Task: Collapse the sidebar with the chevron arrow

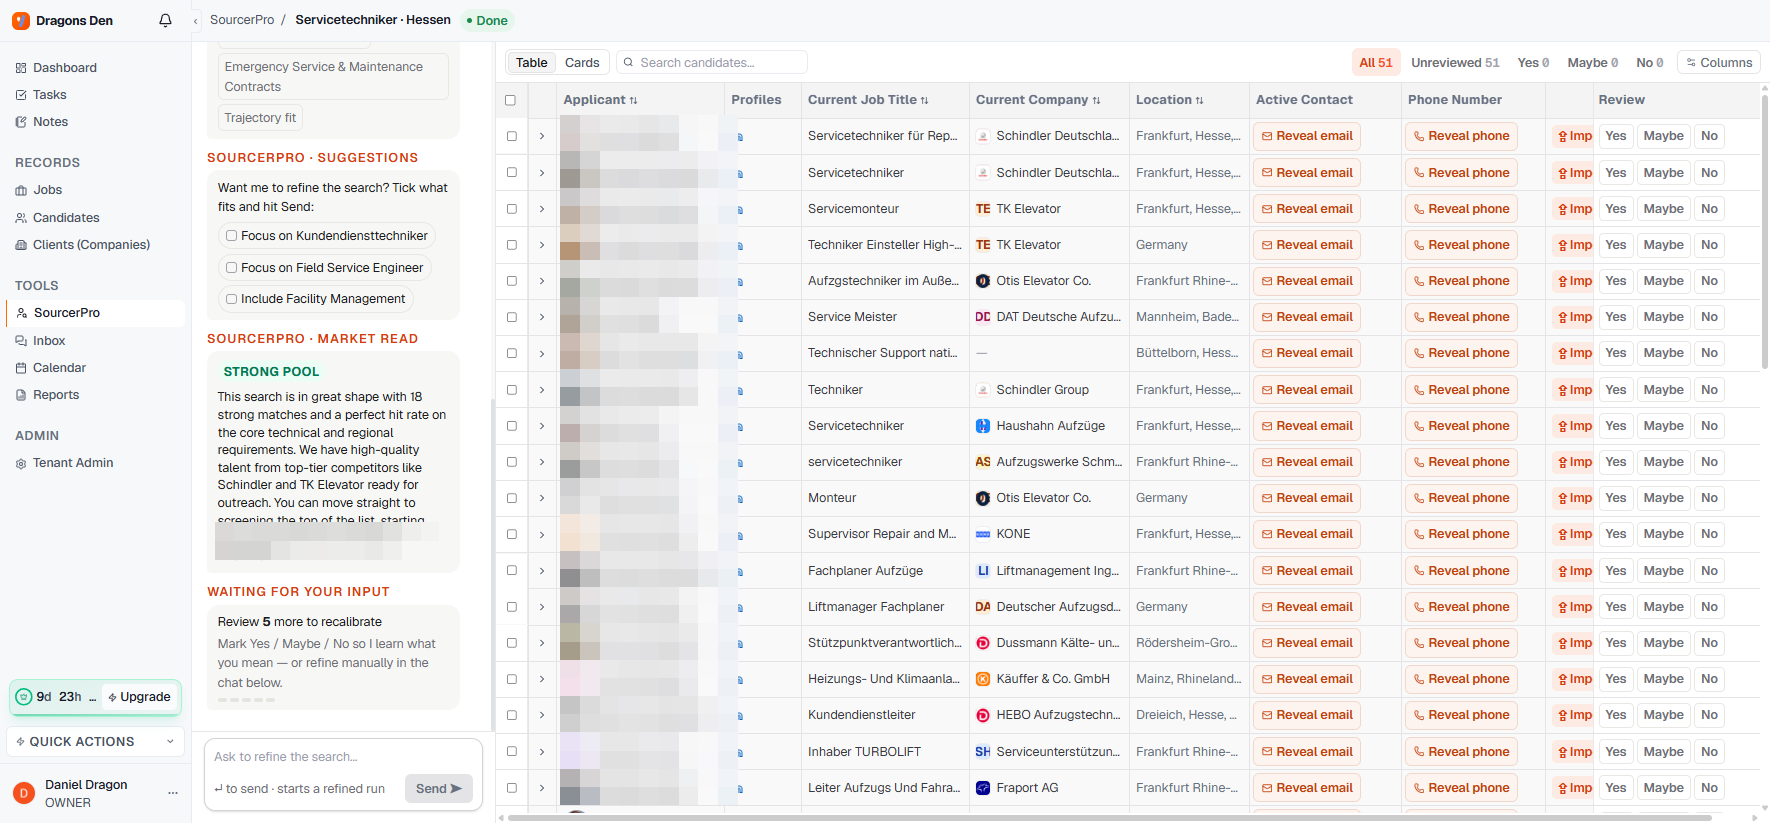Action: 196,21
